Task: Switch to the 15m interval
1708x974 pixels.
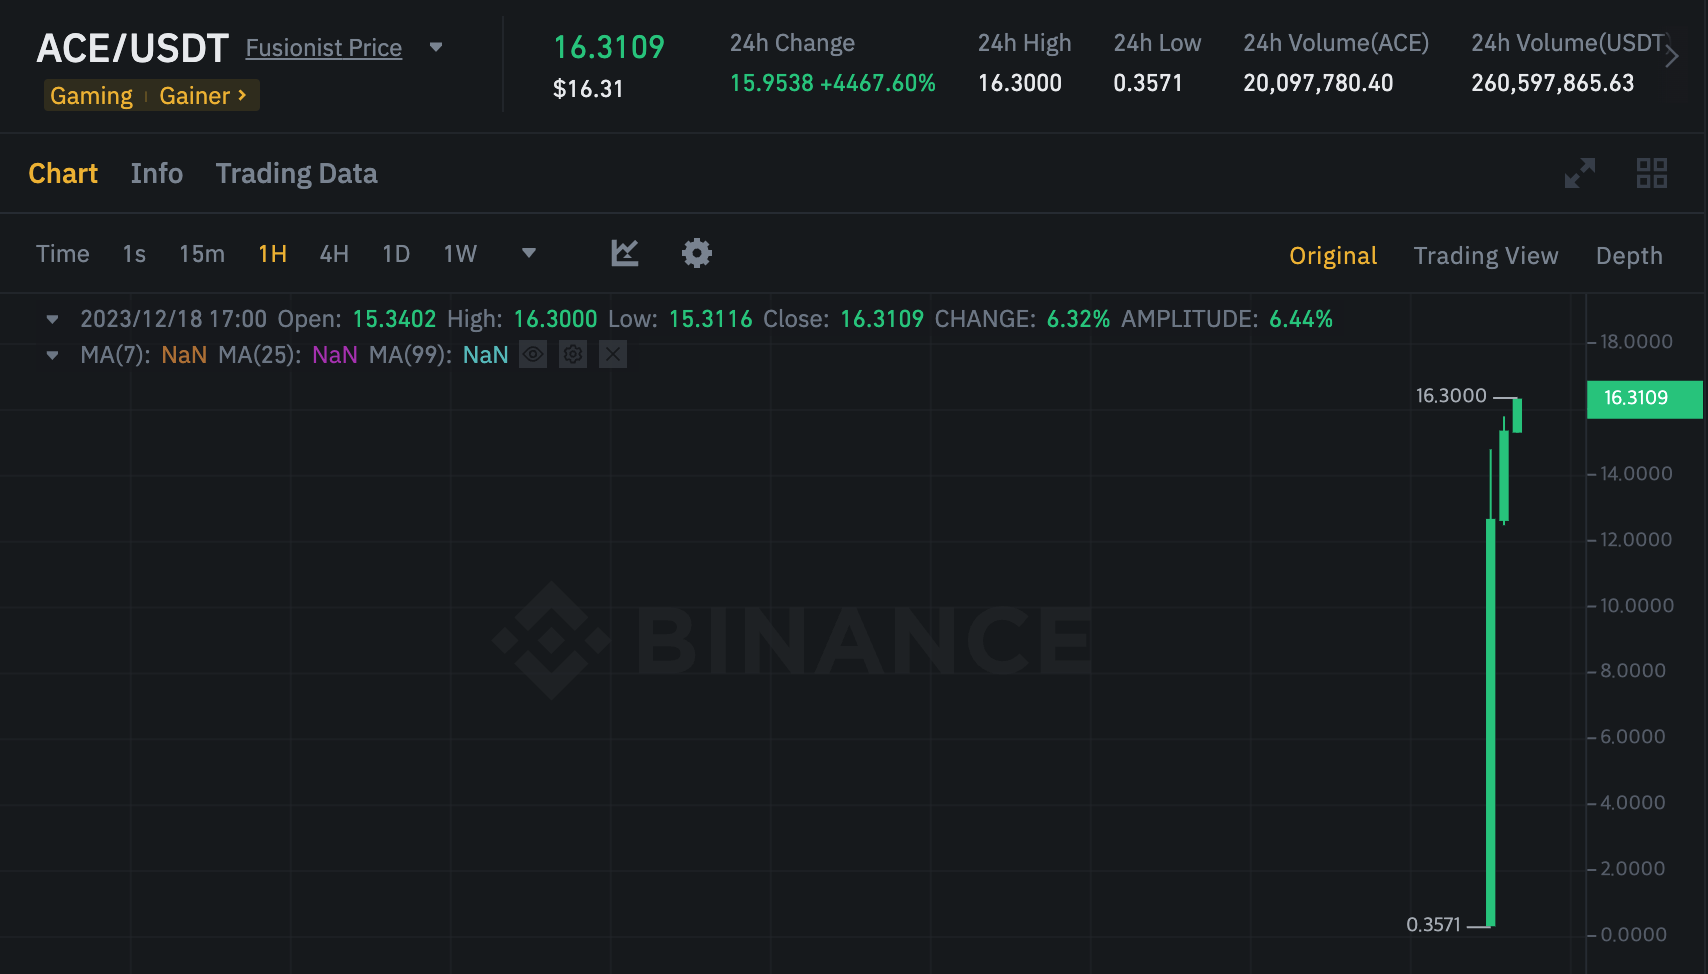Action: click(202, 254)
